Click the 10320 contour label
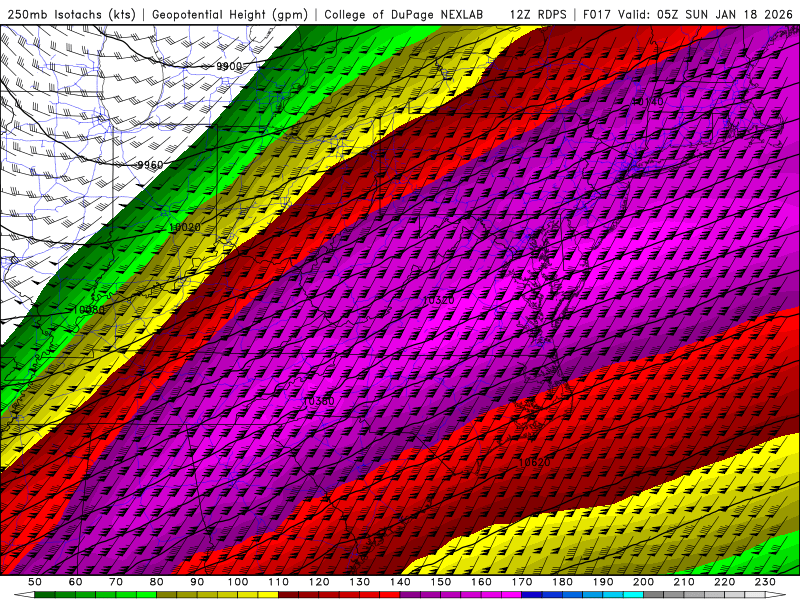800x600 pixels. (x=438, y=299)
